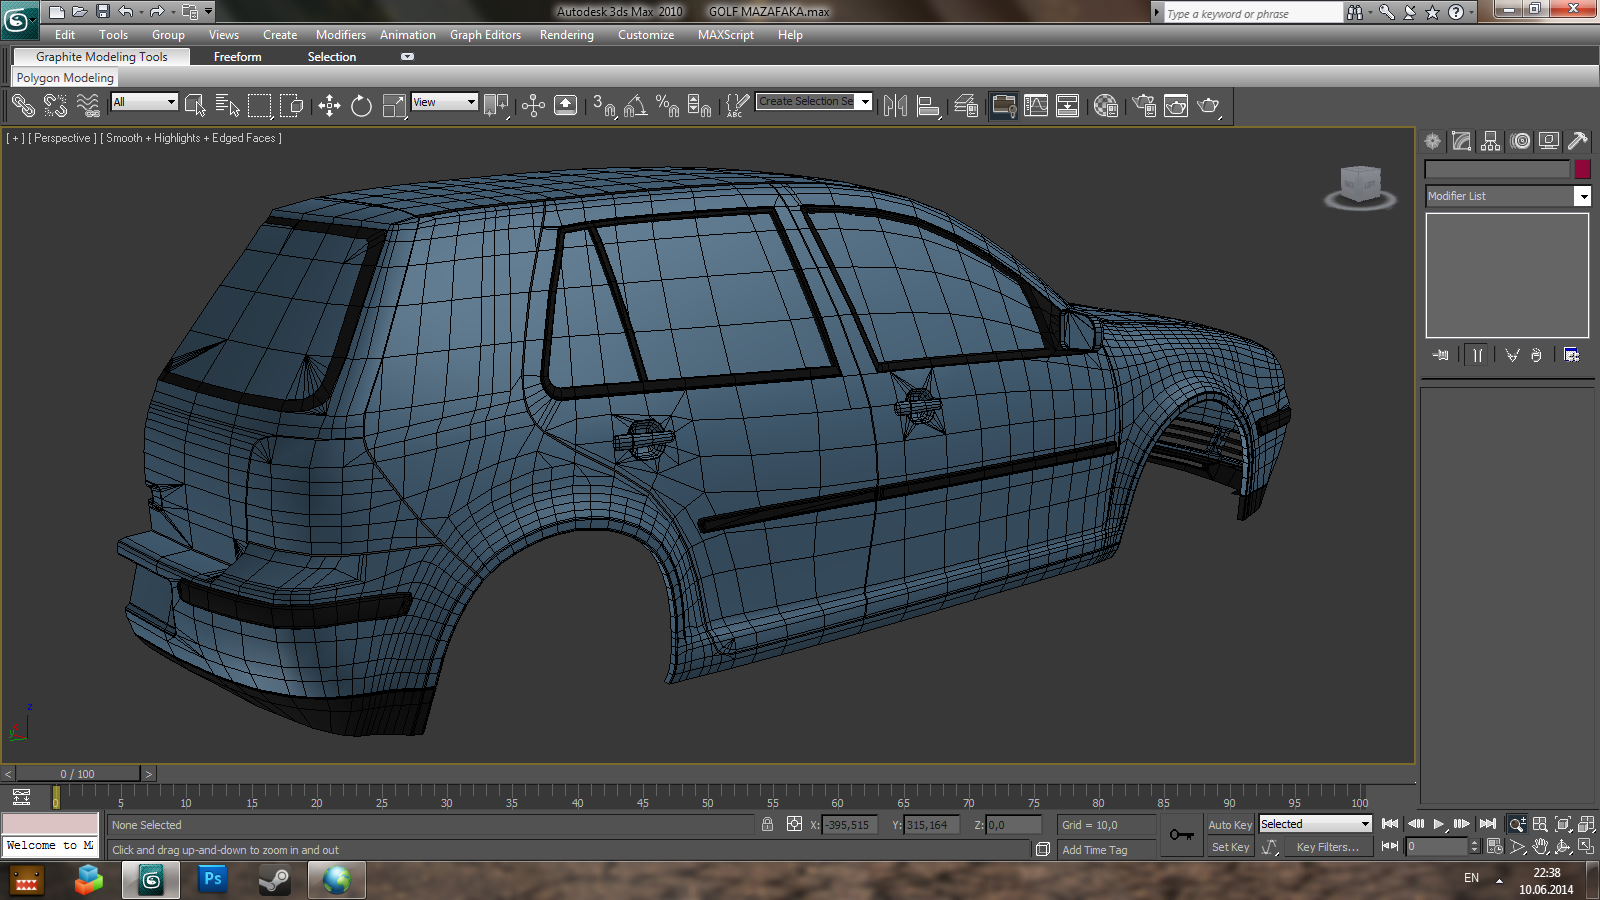Toggle the selection lock padlock

pyautogui.click(x=767, y=824)
